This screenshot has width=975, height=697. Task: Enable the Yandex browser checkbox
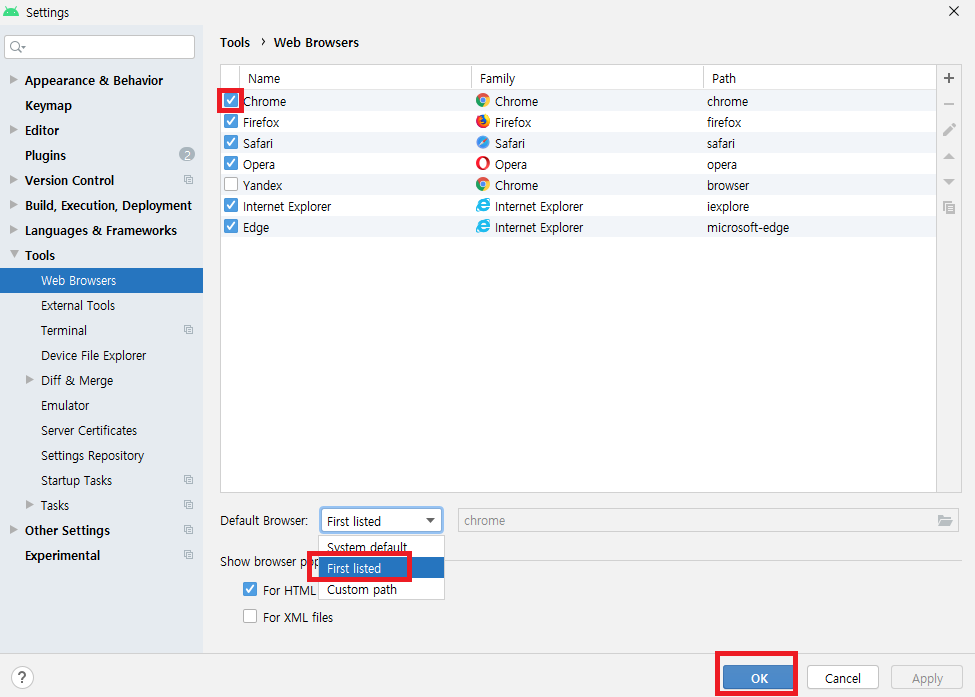click(x=231, y=185)
